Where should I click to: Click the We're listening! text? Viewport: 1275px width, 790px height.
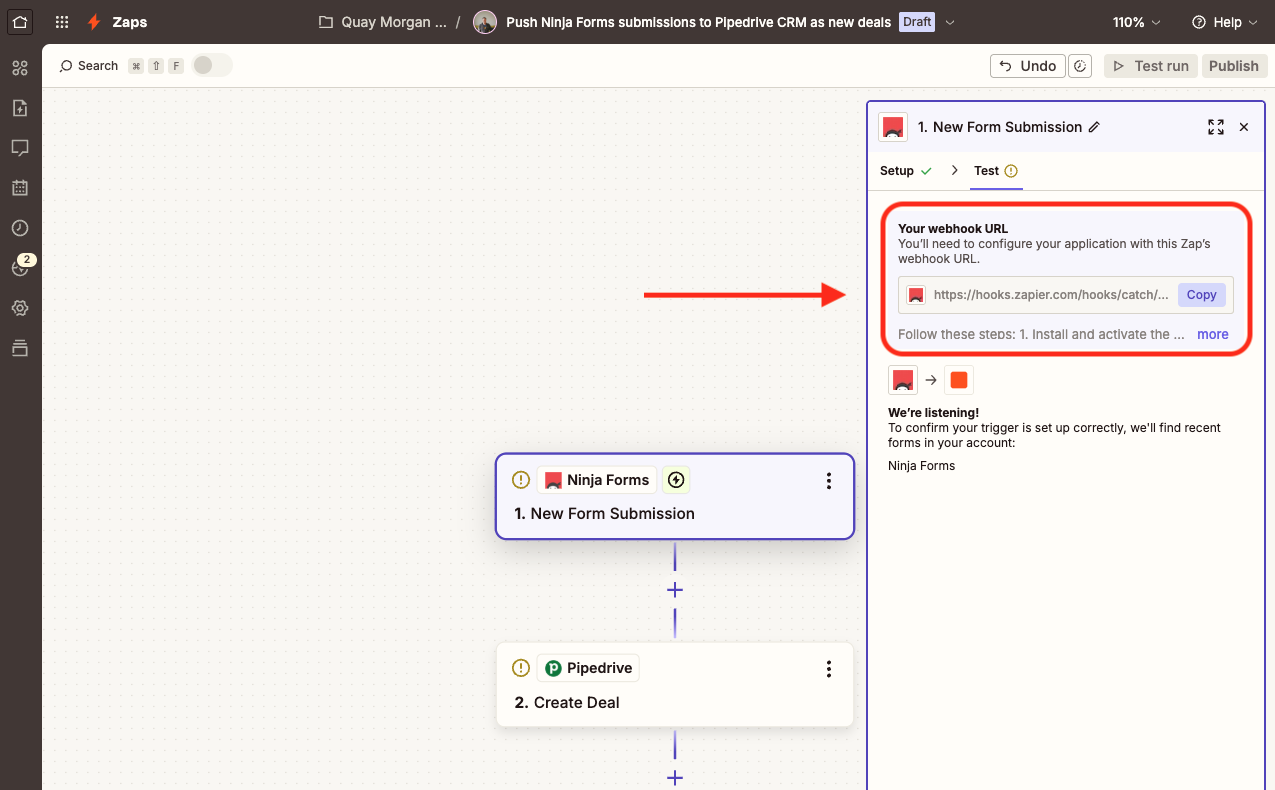click(x=933, y=412)
